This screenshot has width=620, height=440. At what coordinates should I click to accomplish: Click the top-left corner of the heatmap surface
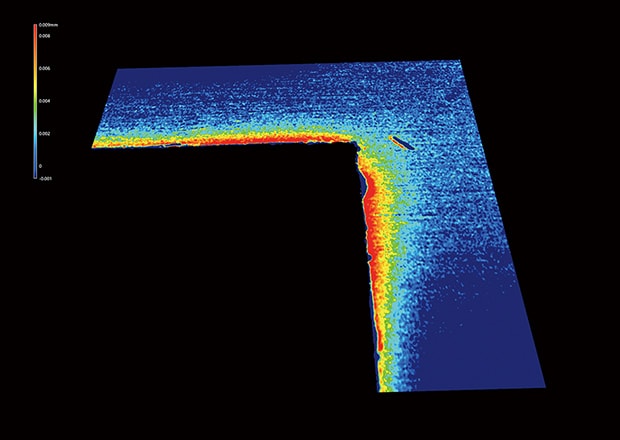point(119,70)
